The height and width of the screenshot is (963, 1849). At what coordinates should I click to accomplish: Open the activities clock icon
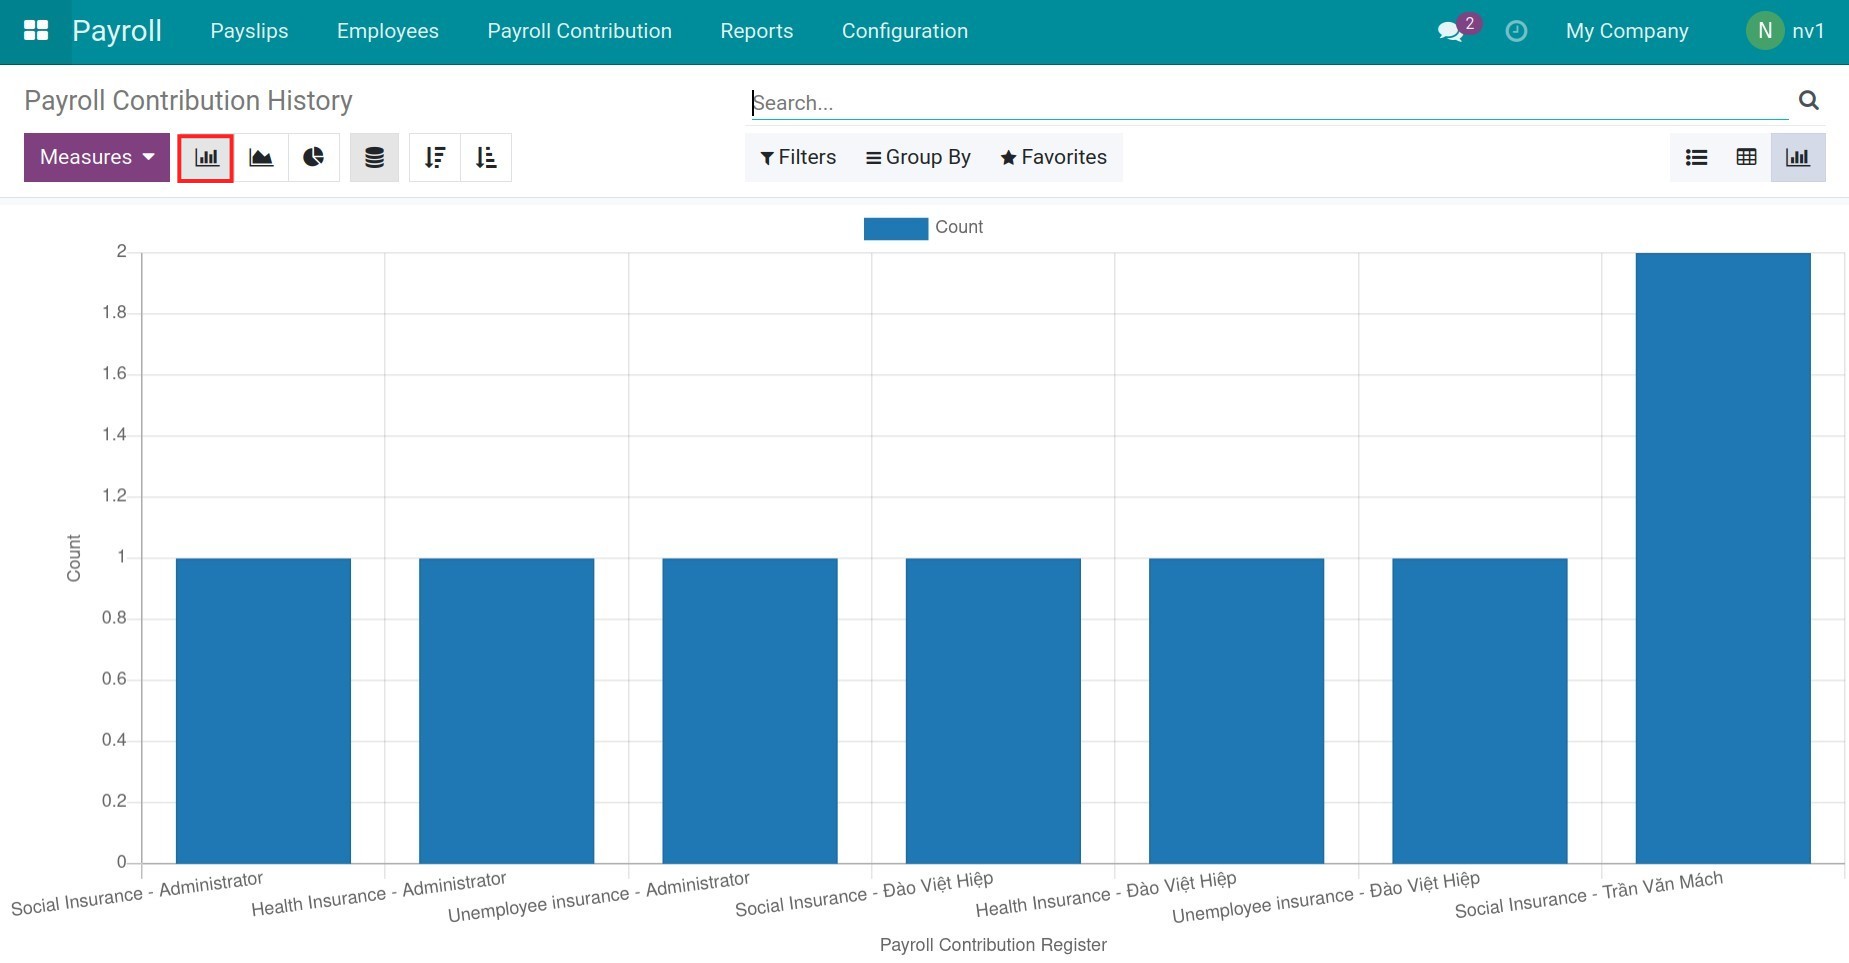tap(1516, 31)
